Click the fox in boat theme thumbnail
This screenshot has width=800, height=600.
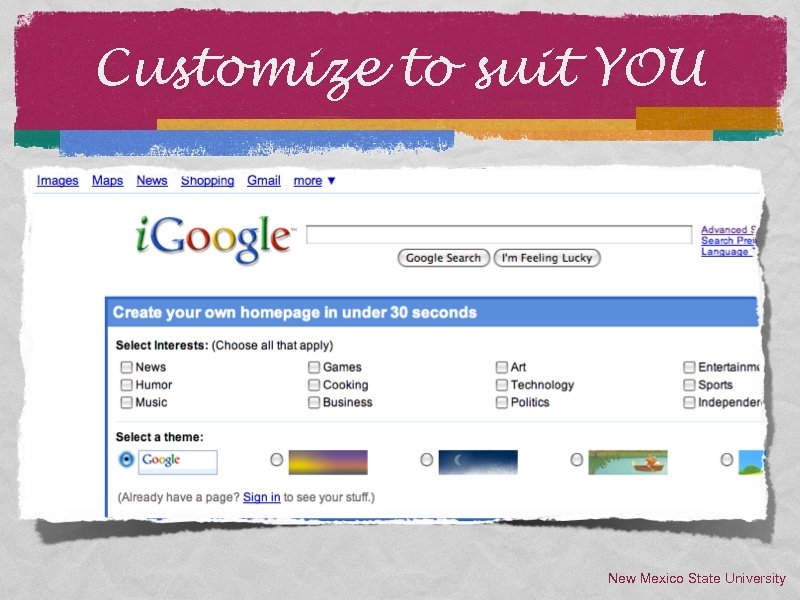click(x=628, y=462)
